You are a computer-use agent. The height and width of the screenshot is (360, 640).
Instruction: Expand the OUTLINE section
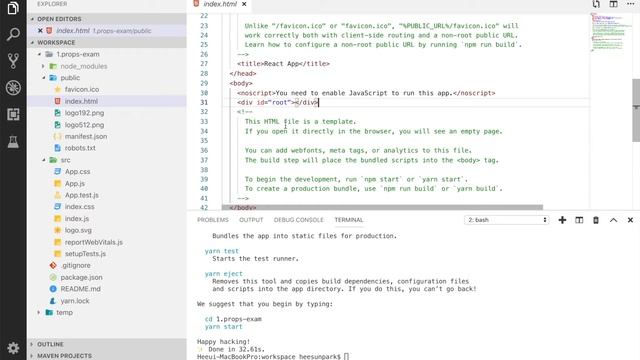107,344
